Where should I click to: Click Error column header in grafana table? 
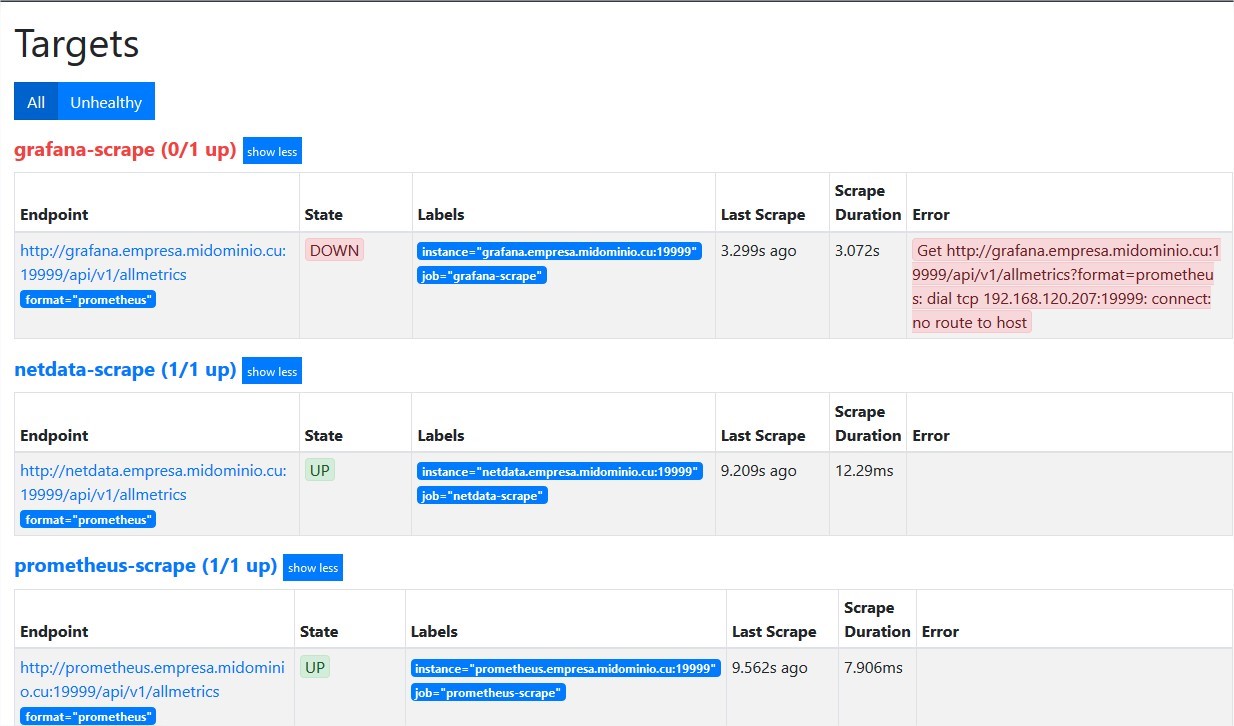coord(931,215)
